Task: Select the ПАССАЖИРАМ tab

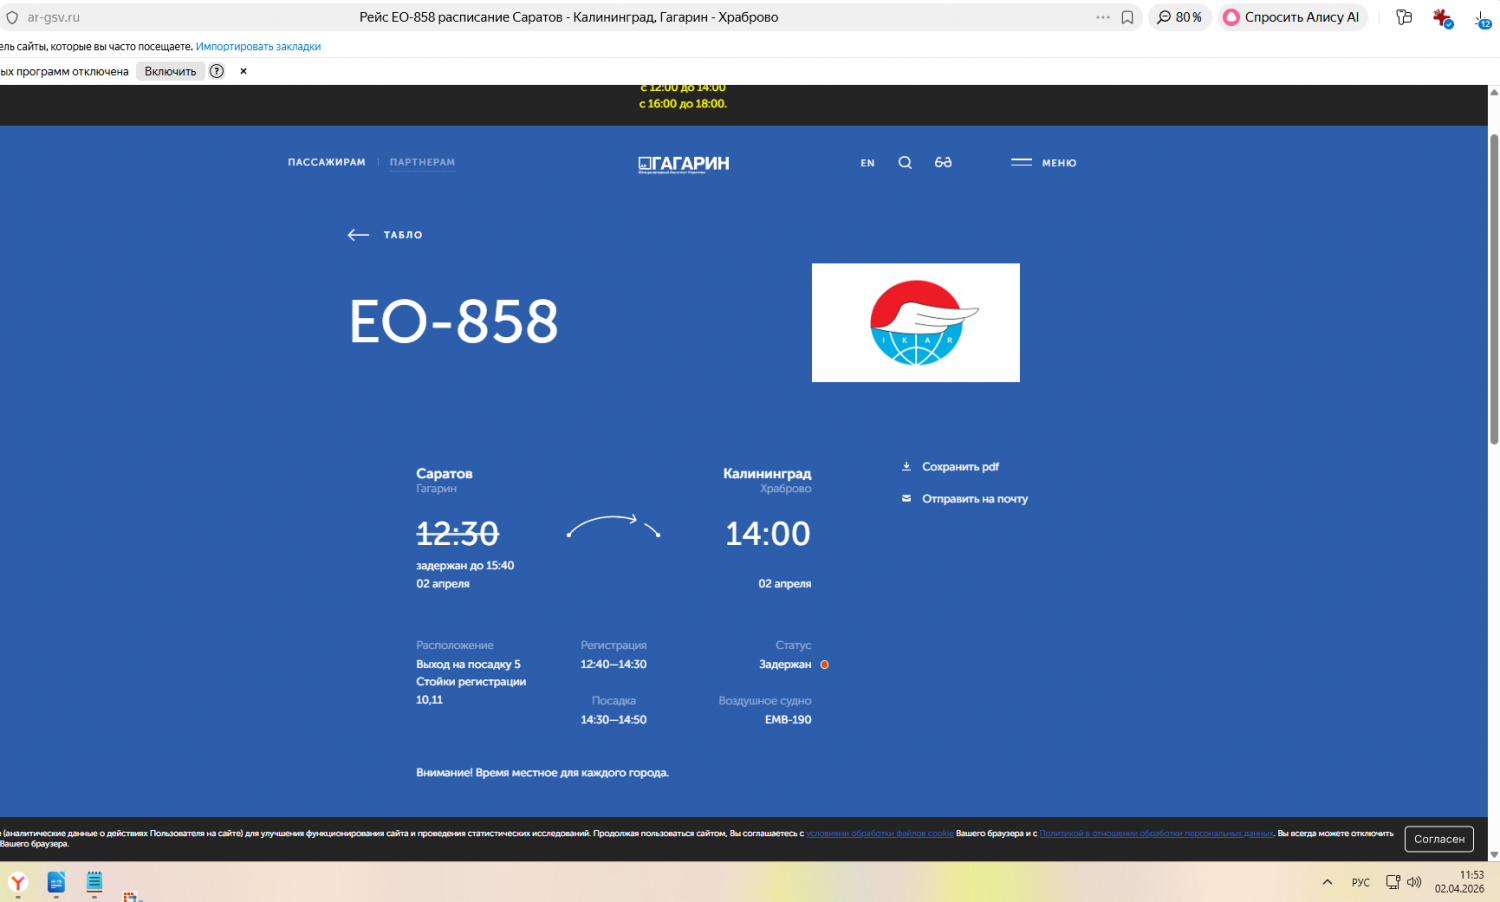Action: [326, 162]
